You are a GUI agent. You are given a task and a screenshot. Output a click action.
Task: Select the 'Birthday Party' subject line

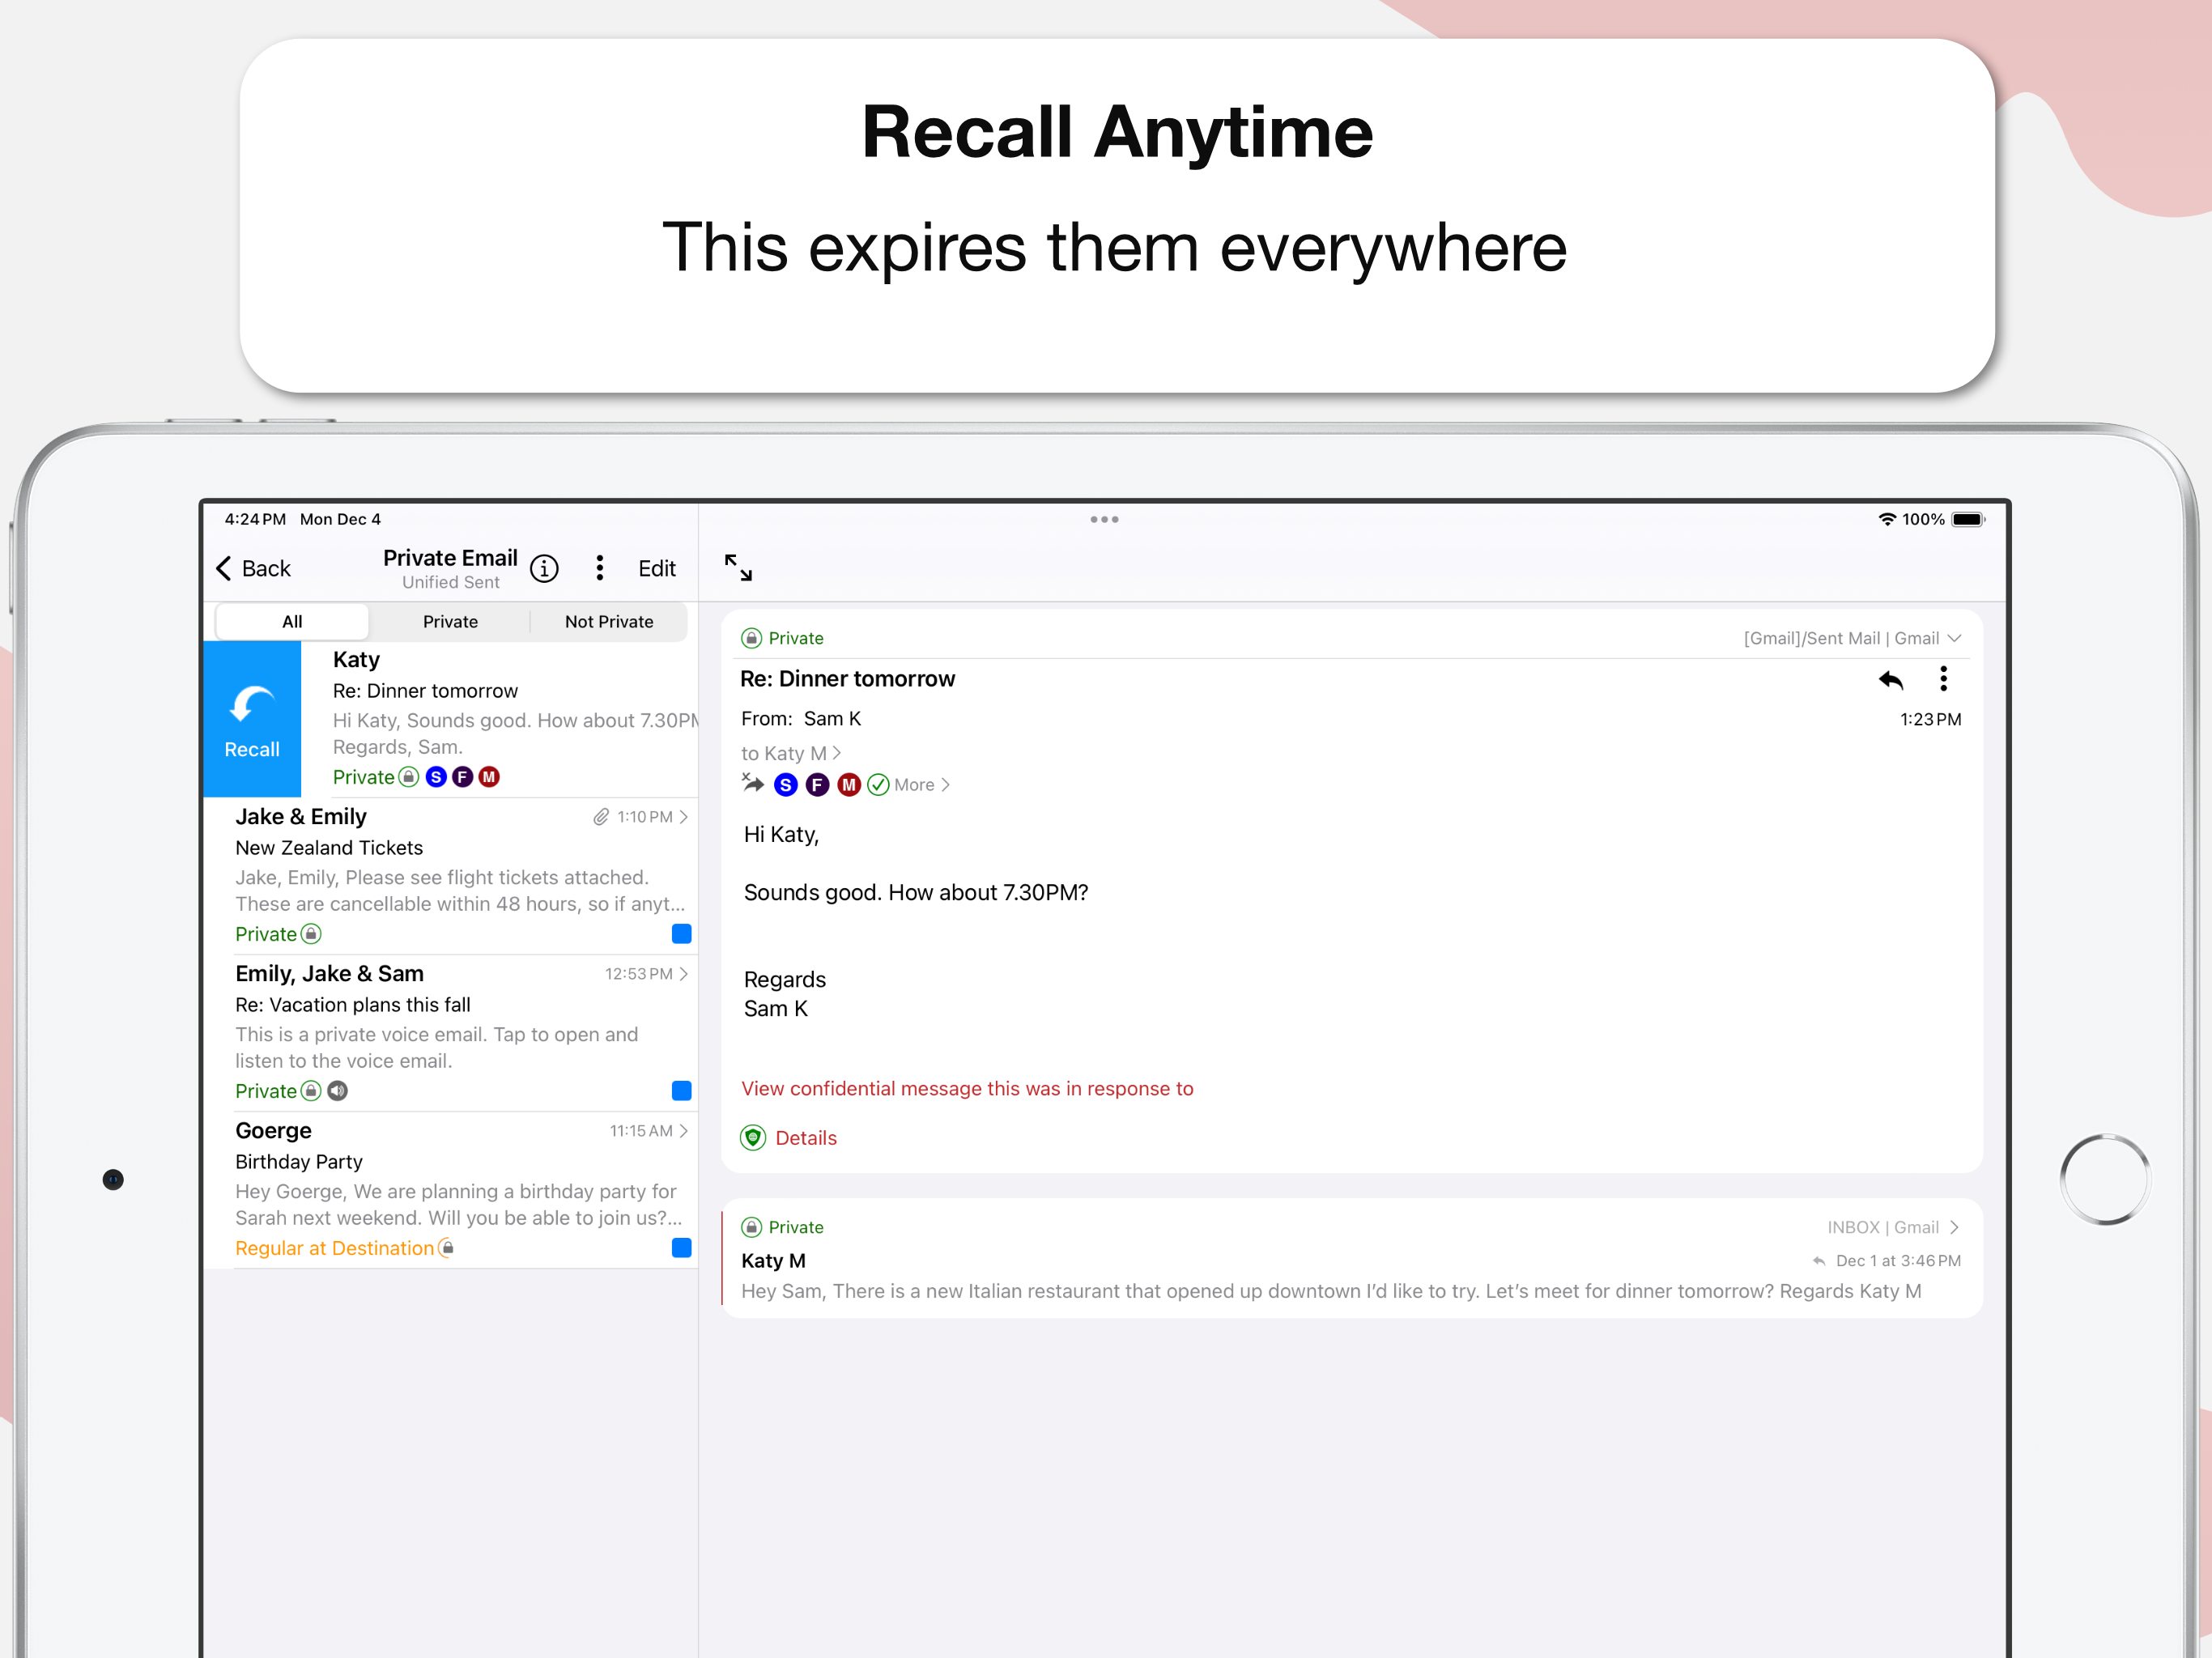coord(299,1162)
